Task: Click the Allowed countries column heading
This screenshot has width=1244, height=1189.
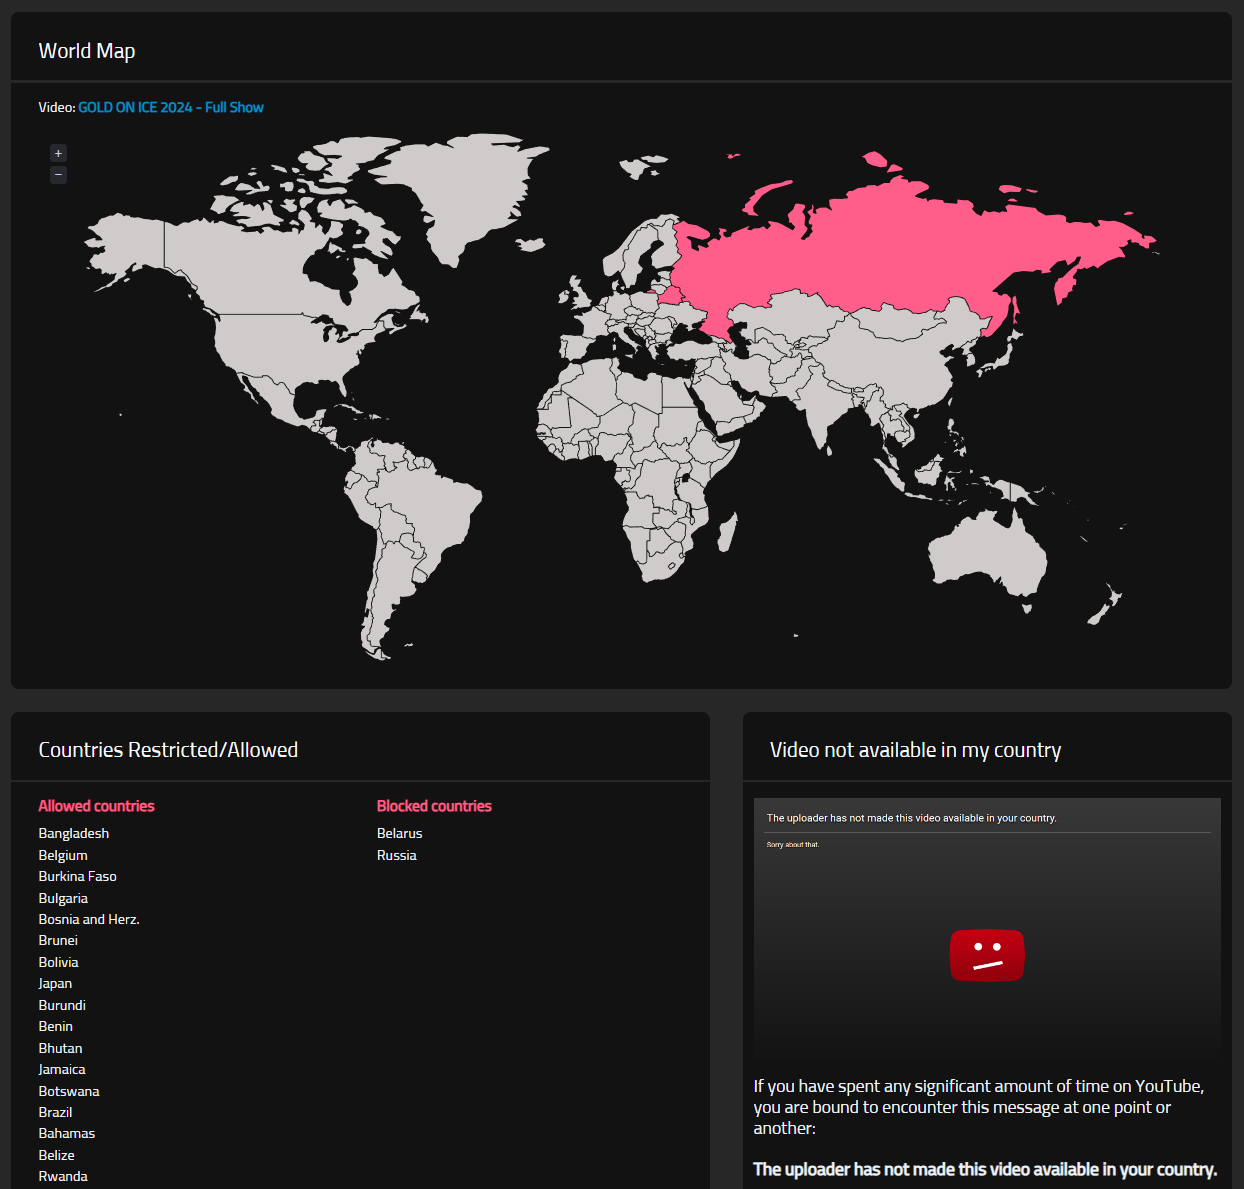Action: point(96,806)
